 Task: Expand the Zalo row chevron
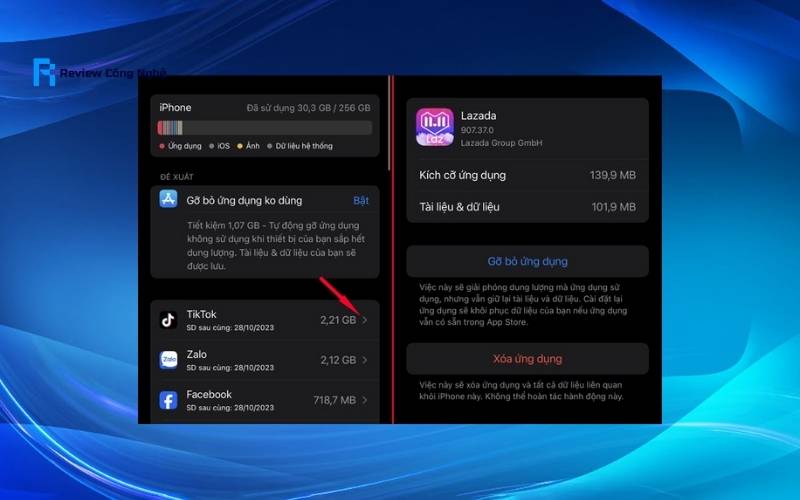[365, 360]
